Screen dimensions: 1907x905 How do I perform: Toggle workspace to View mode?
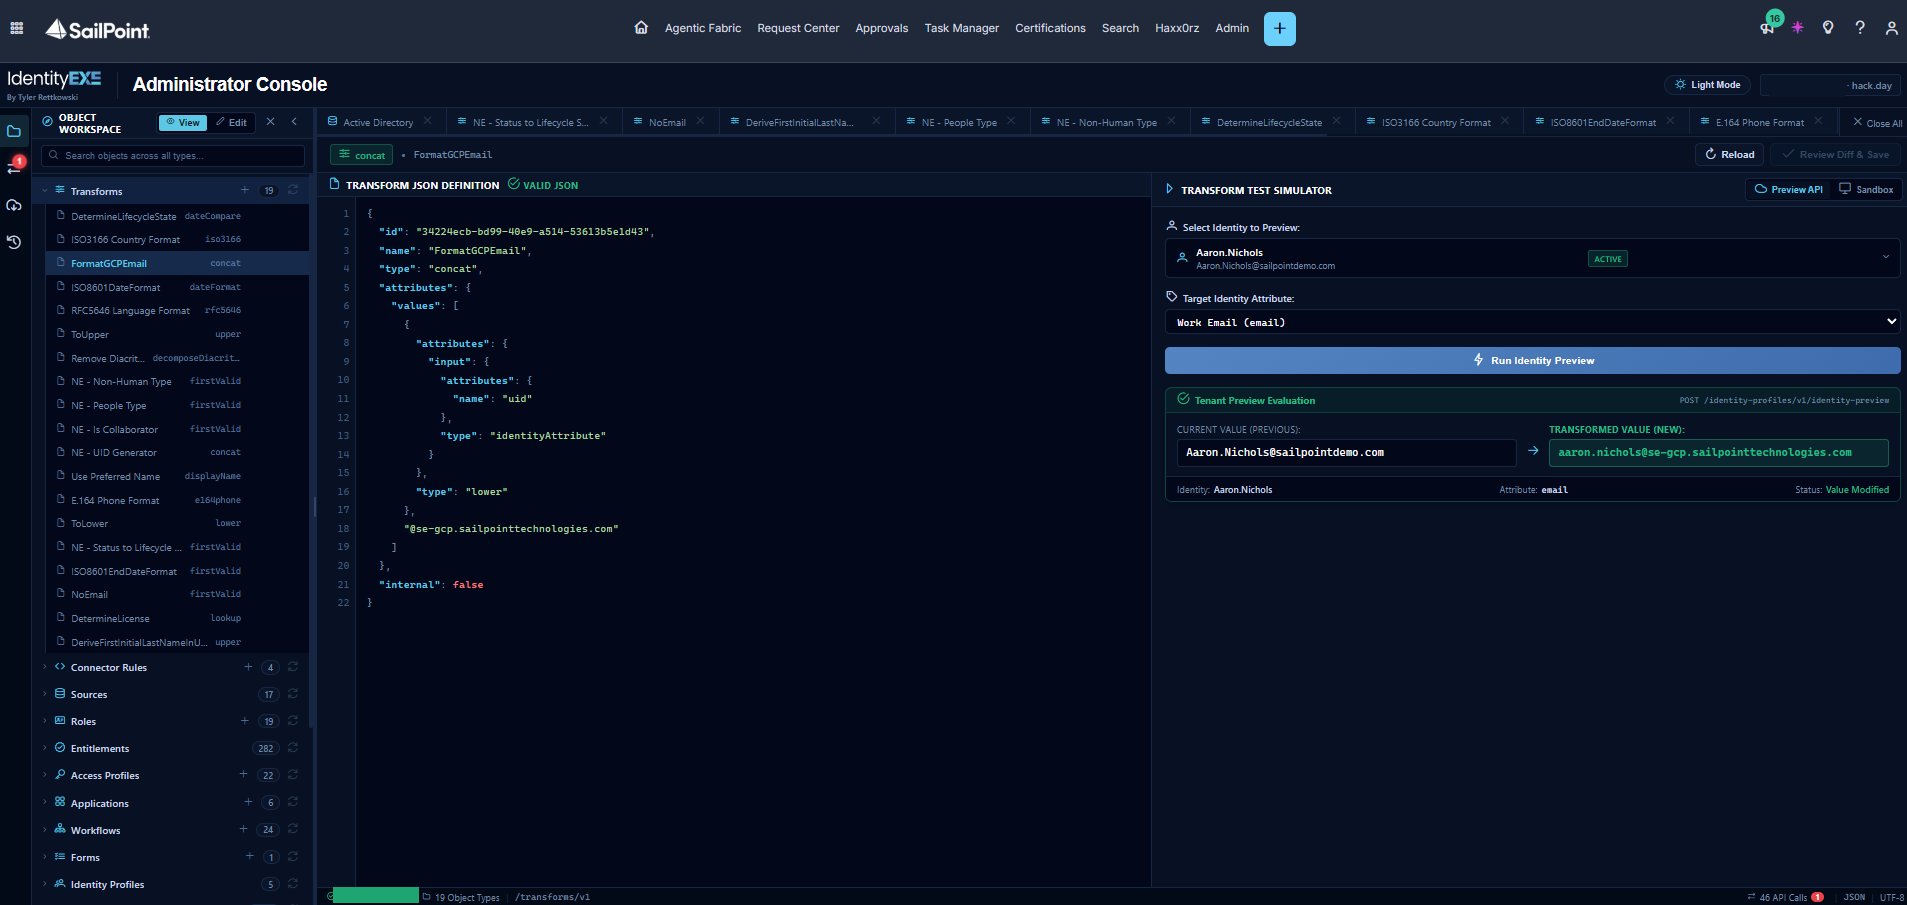click(x=183, y=123)
